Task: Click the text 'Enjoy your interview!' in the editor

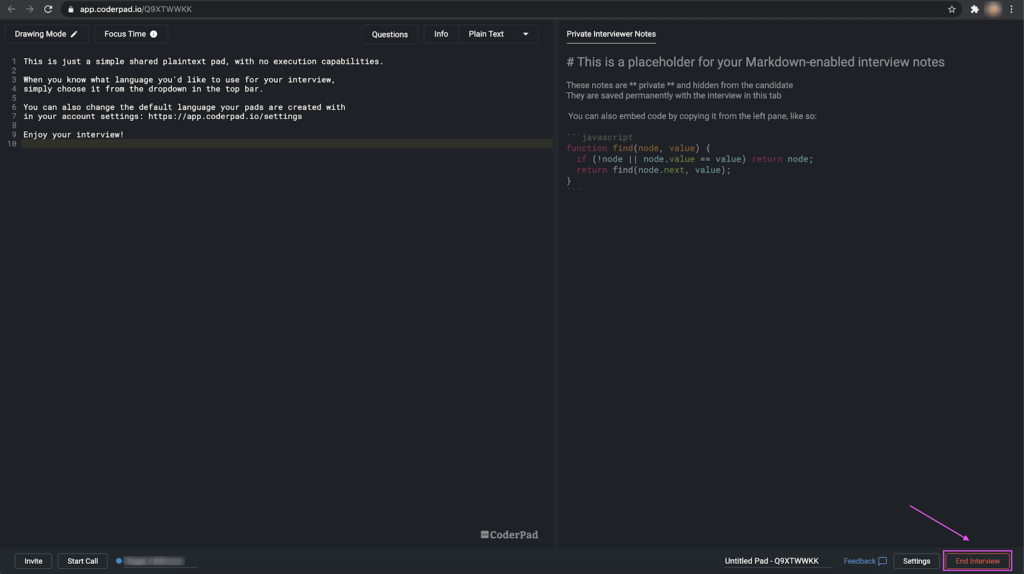Action: [x=74, y=135]
